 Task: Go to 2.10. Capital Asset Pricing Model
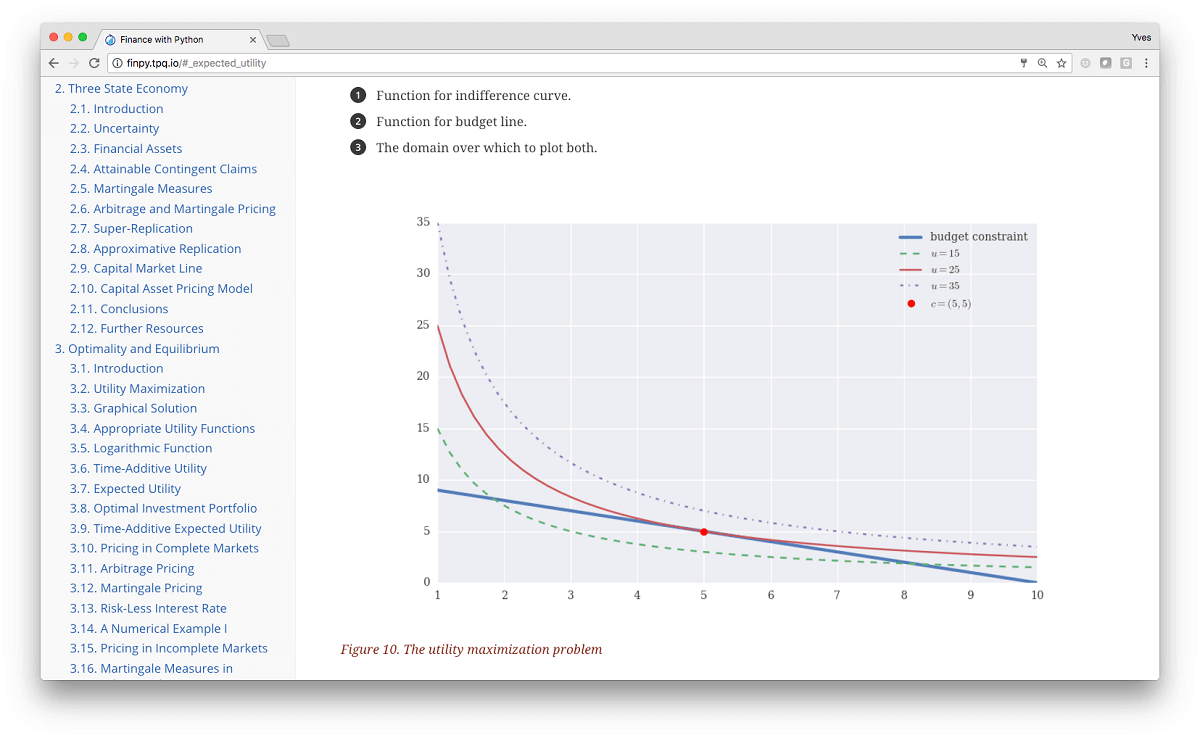(x=161, y=288)
